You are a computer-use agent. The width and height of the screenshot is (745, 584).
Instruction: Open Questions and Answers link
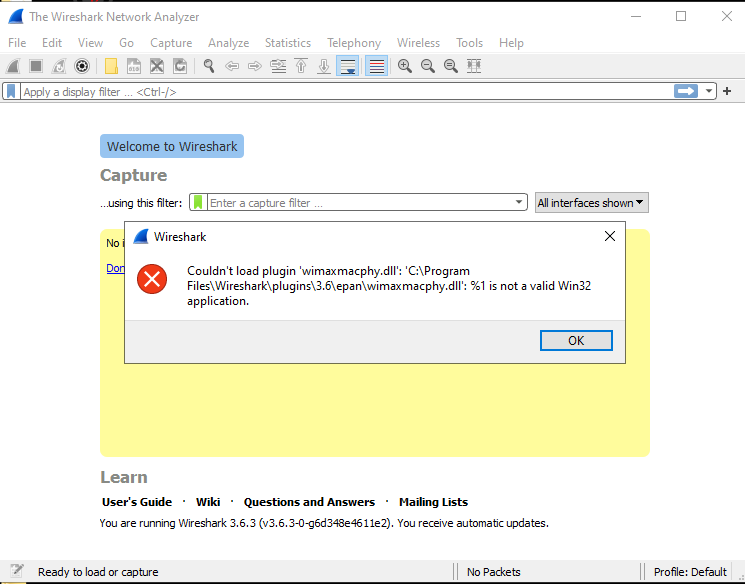click(x=309, y=502)
